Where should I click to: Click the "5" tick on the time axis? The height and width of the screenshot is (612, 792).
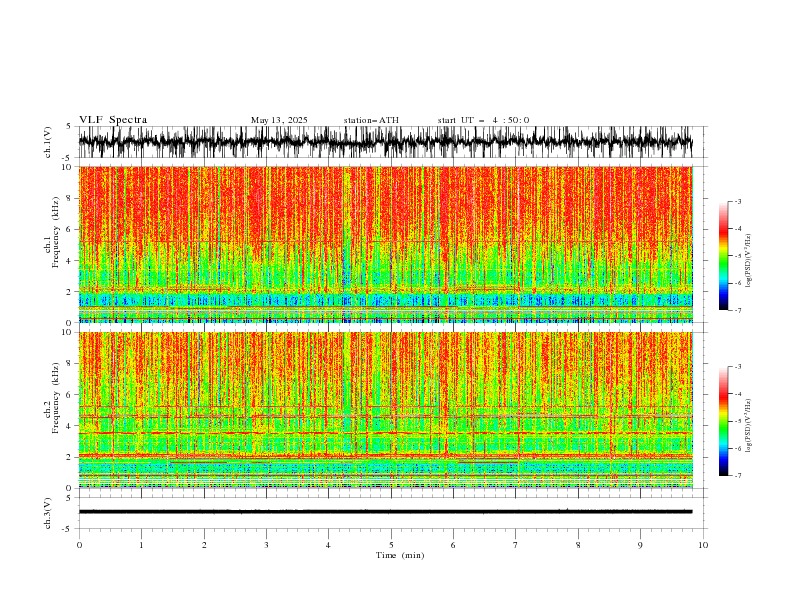tap(391, 545)
